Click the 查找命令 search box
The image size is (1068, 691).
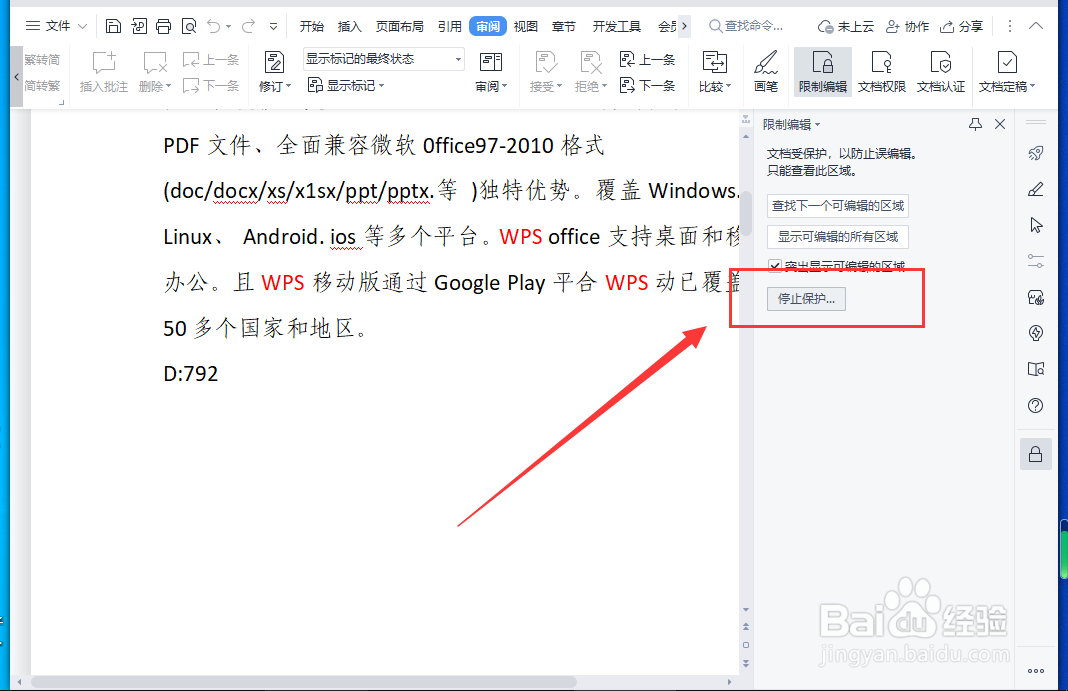747,26
